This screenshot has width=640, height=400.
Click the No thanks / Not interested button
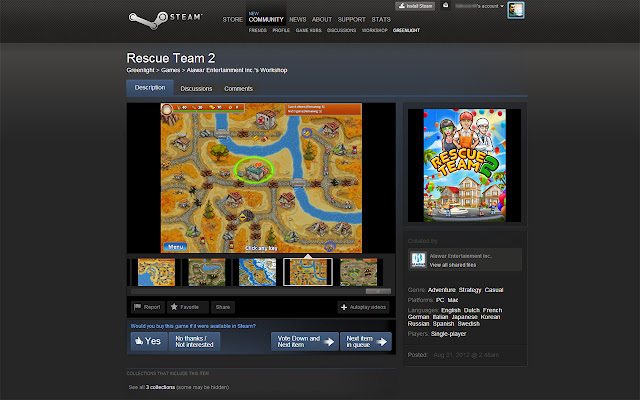195,341
